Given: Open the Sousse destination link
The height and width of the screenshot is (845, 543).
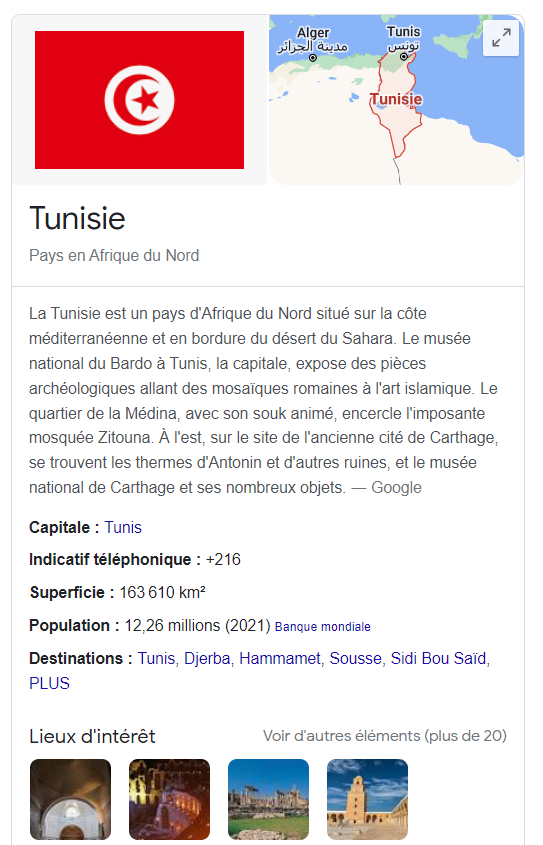Looking at the screenshot, I should (x=356, y=659).
